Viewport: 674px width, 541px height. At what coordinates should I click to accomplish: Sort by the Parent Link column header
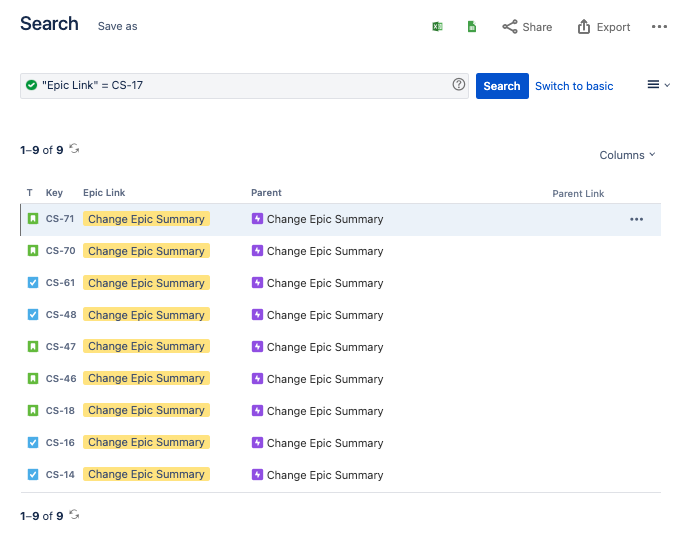[x=578, y=193]
